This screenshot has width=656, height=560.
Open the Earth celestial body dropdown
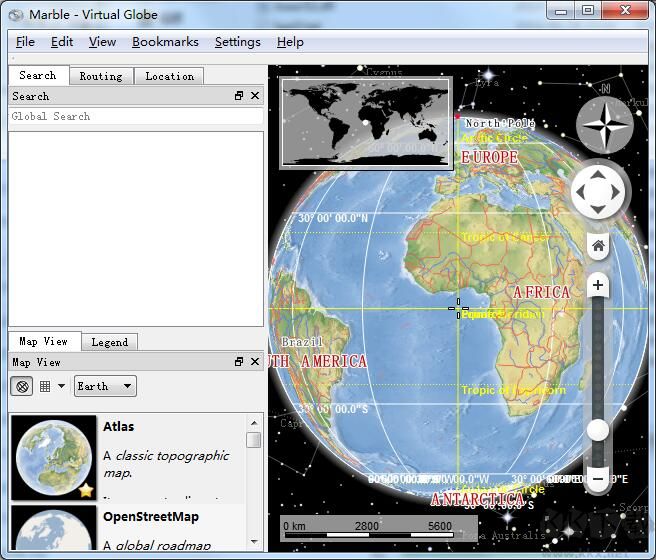click(105, 386)
